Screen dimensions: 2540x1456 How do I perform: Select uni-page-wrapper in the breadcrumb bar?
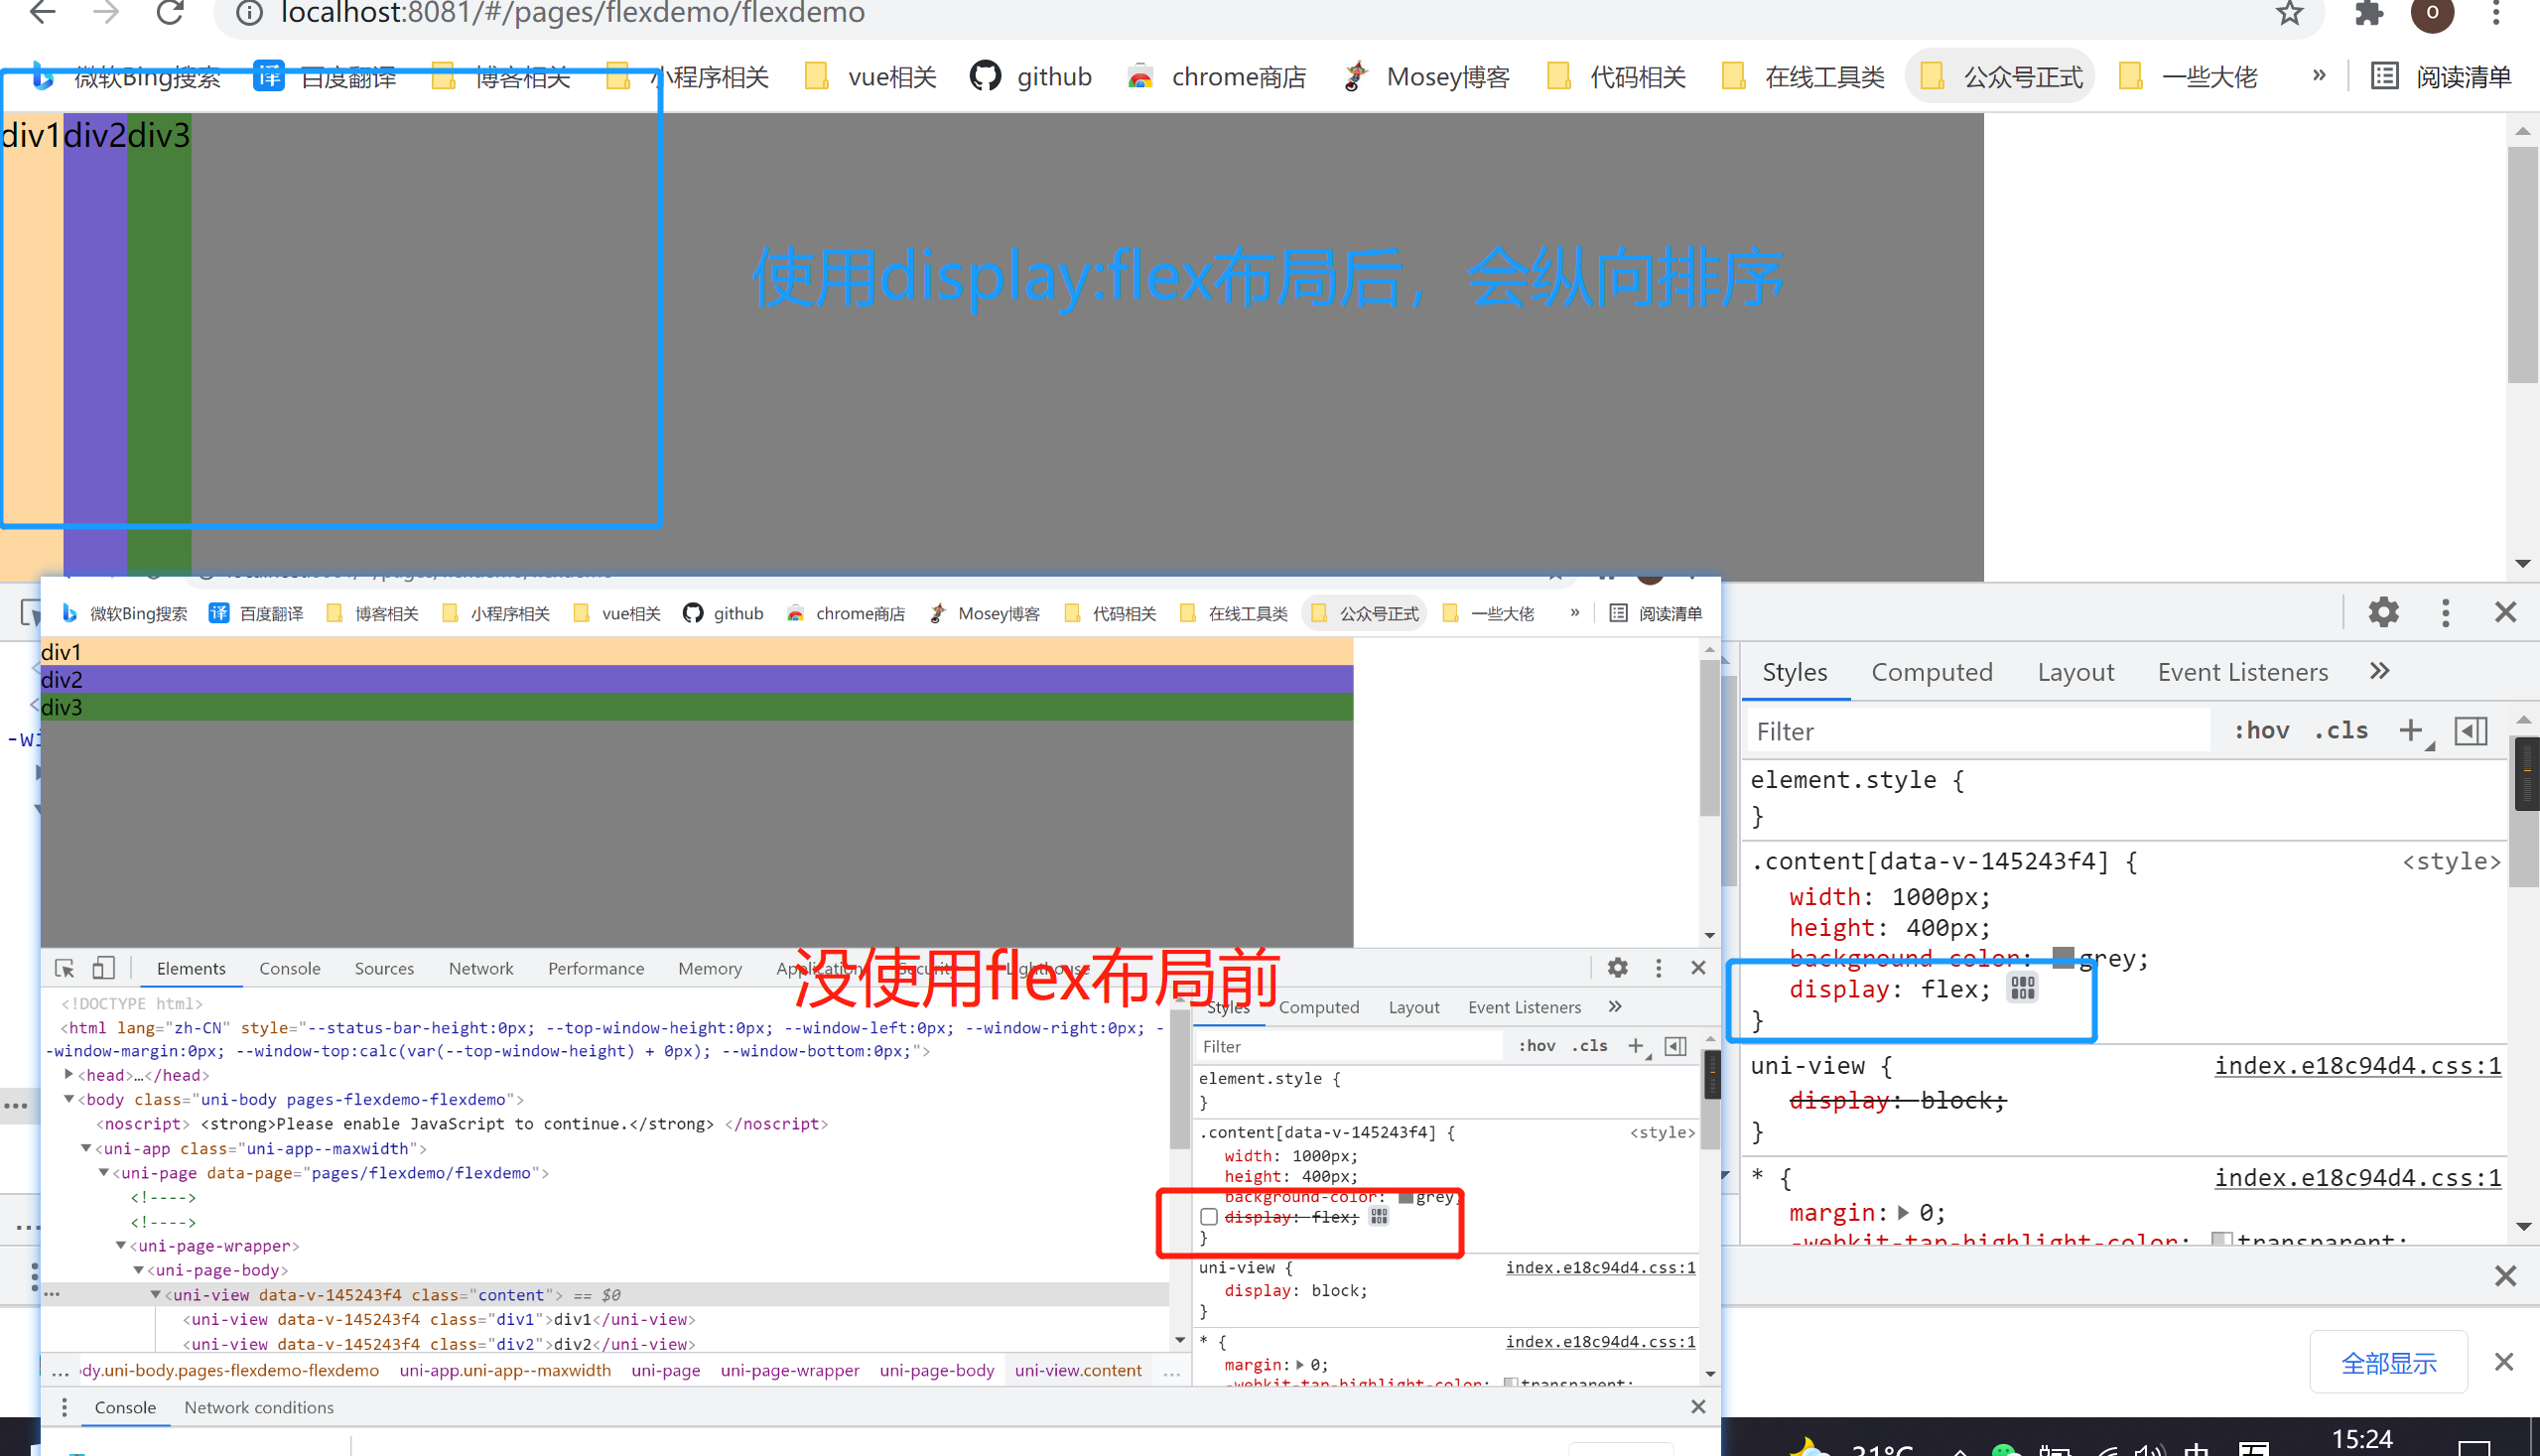(x=789, y=1370)
